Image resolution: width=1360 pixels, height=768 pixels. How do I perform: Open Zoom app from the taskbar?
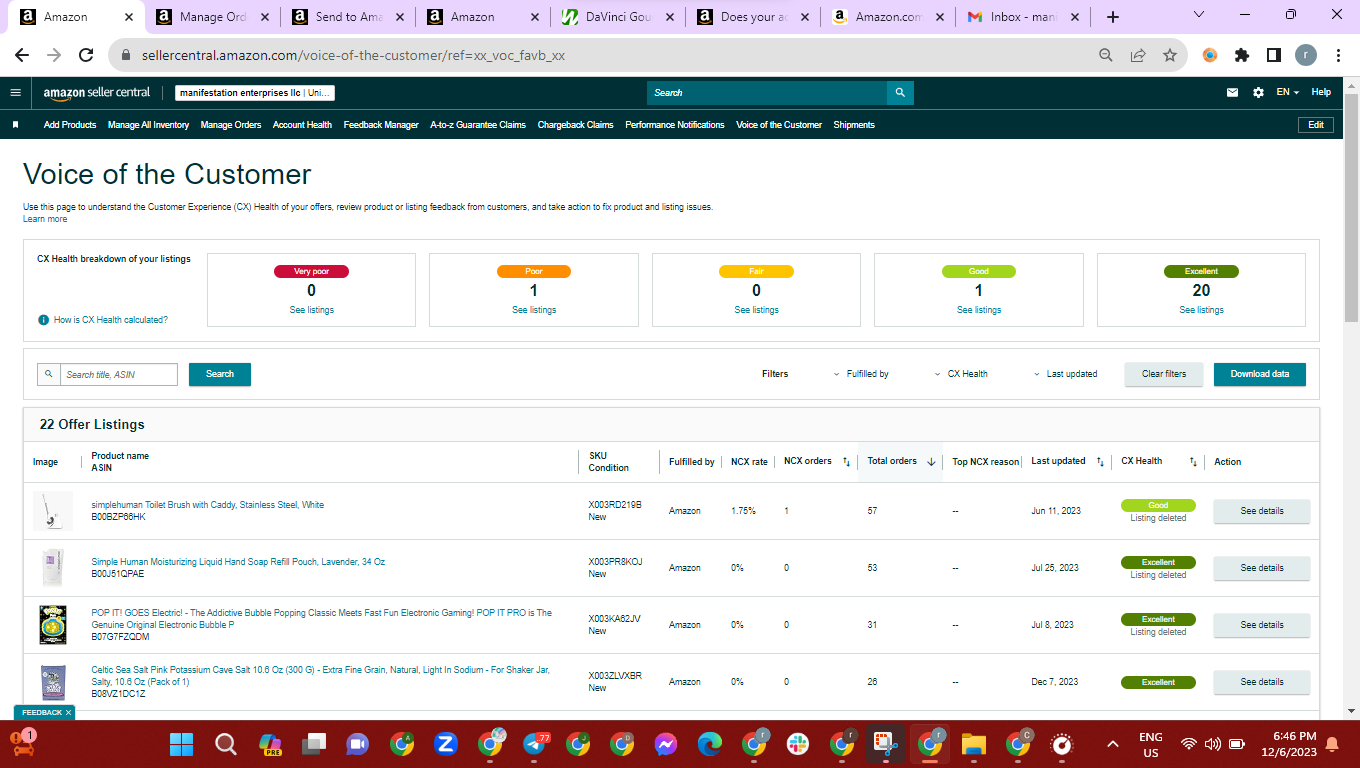[446, 744]
